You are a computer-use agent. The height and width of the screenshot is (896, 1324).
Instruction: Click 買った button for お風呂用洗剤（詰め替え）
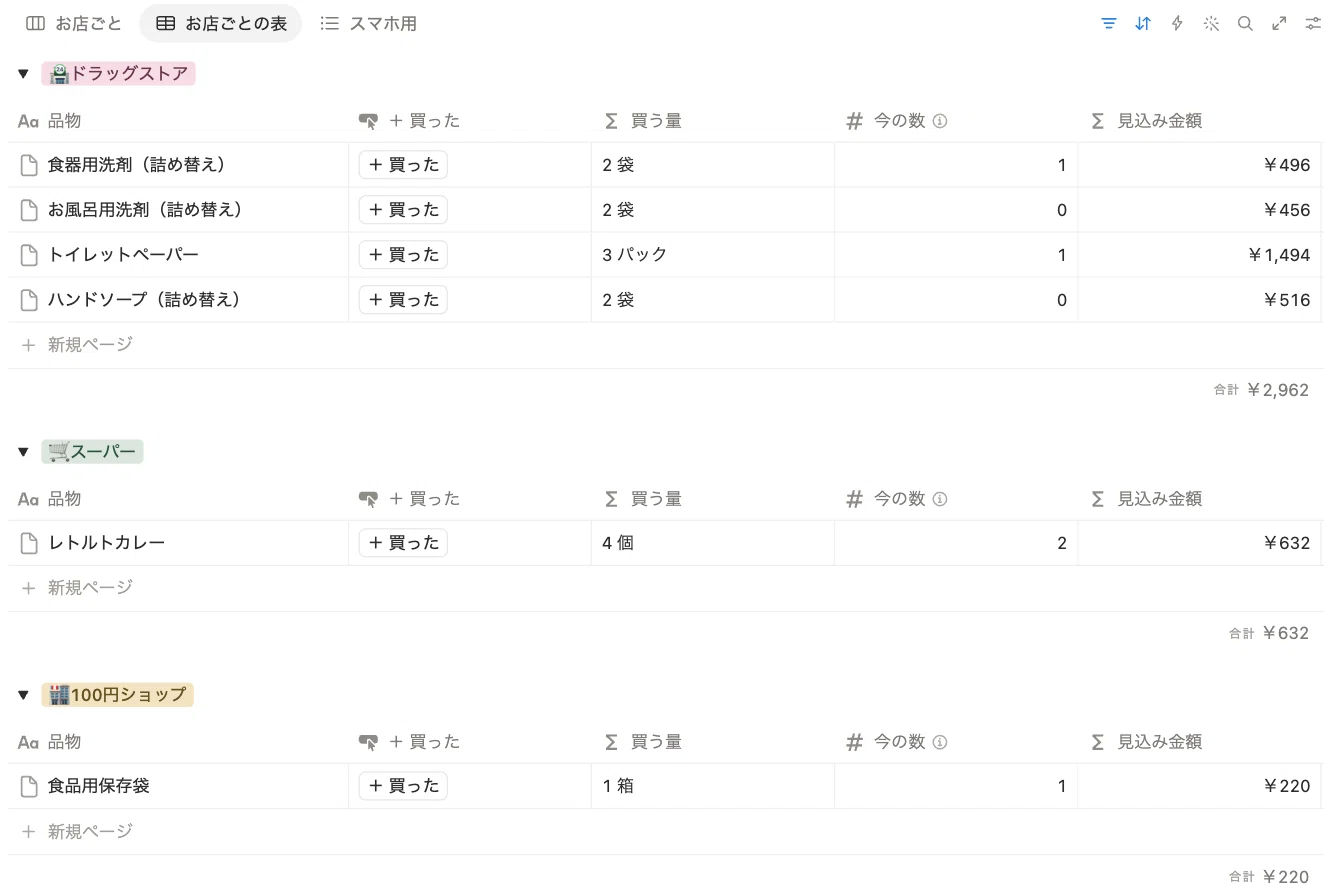tap(403, 210)
